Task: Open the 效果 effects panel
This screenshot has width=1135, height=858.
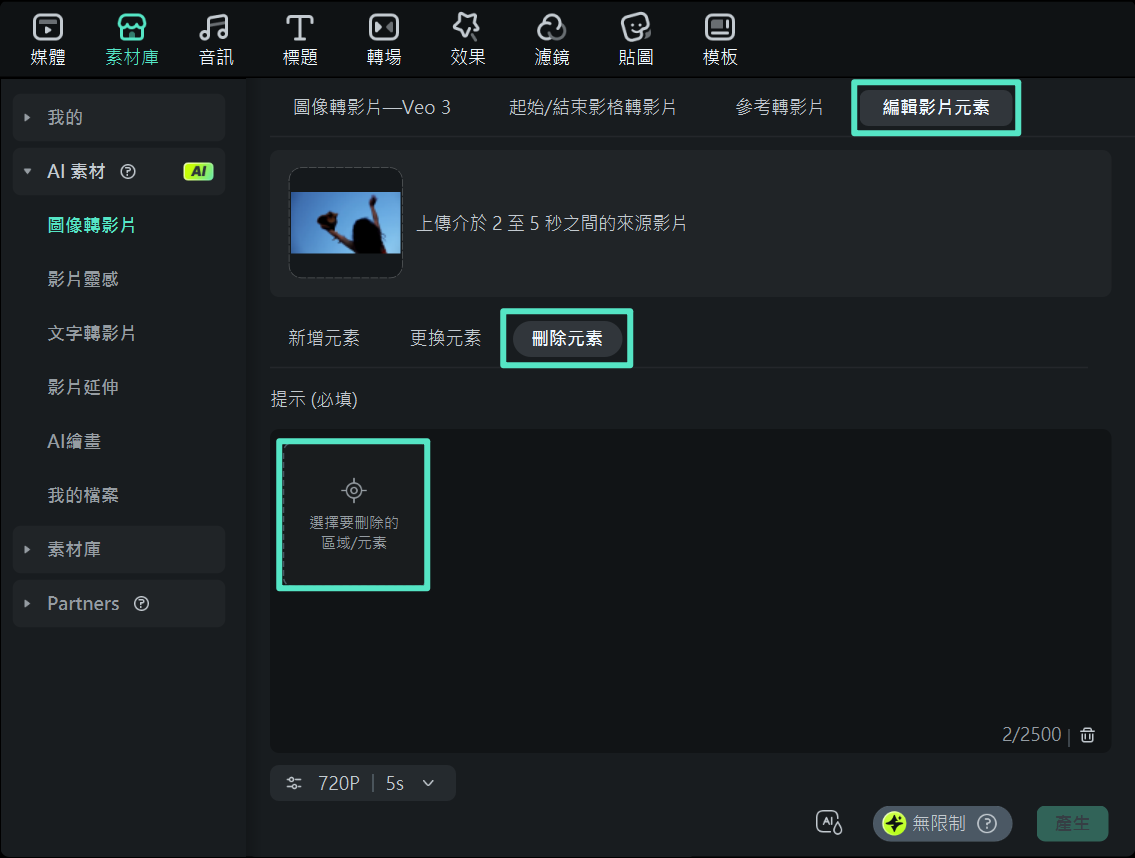Action: 467,38
